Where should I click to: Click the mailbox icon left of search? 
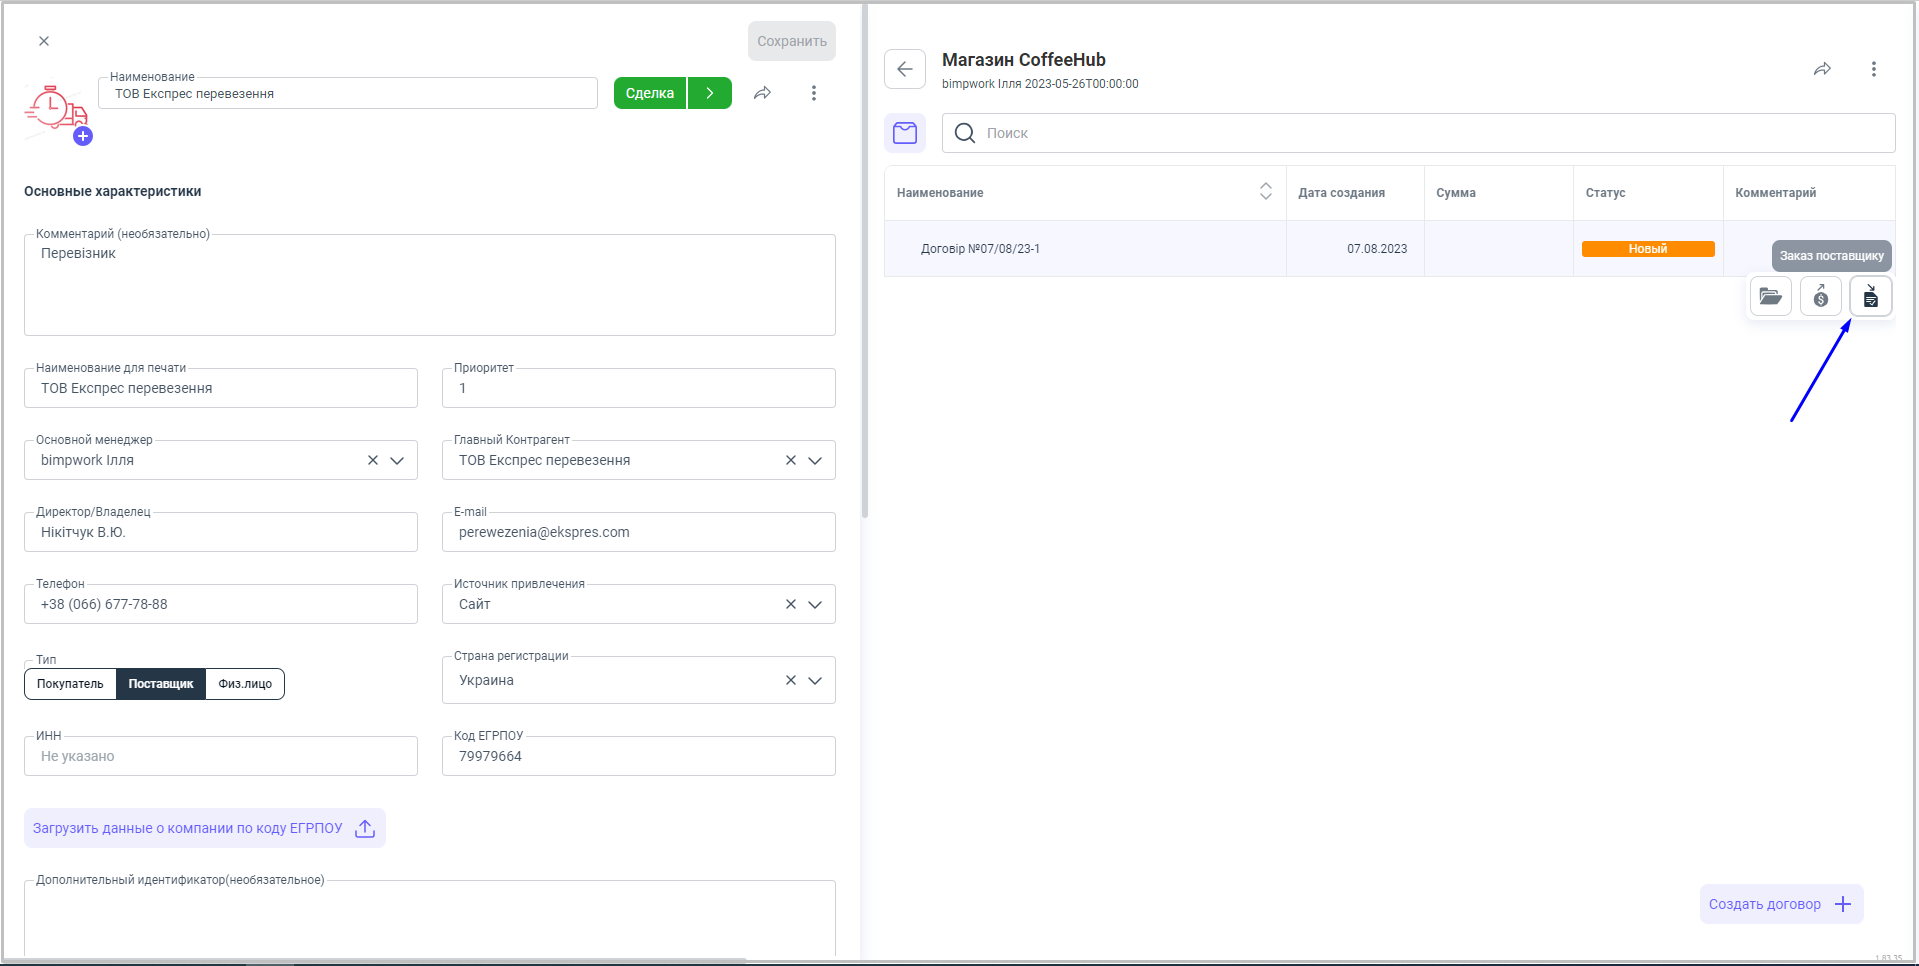coord(905,133)
